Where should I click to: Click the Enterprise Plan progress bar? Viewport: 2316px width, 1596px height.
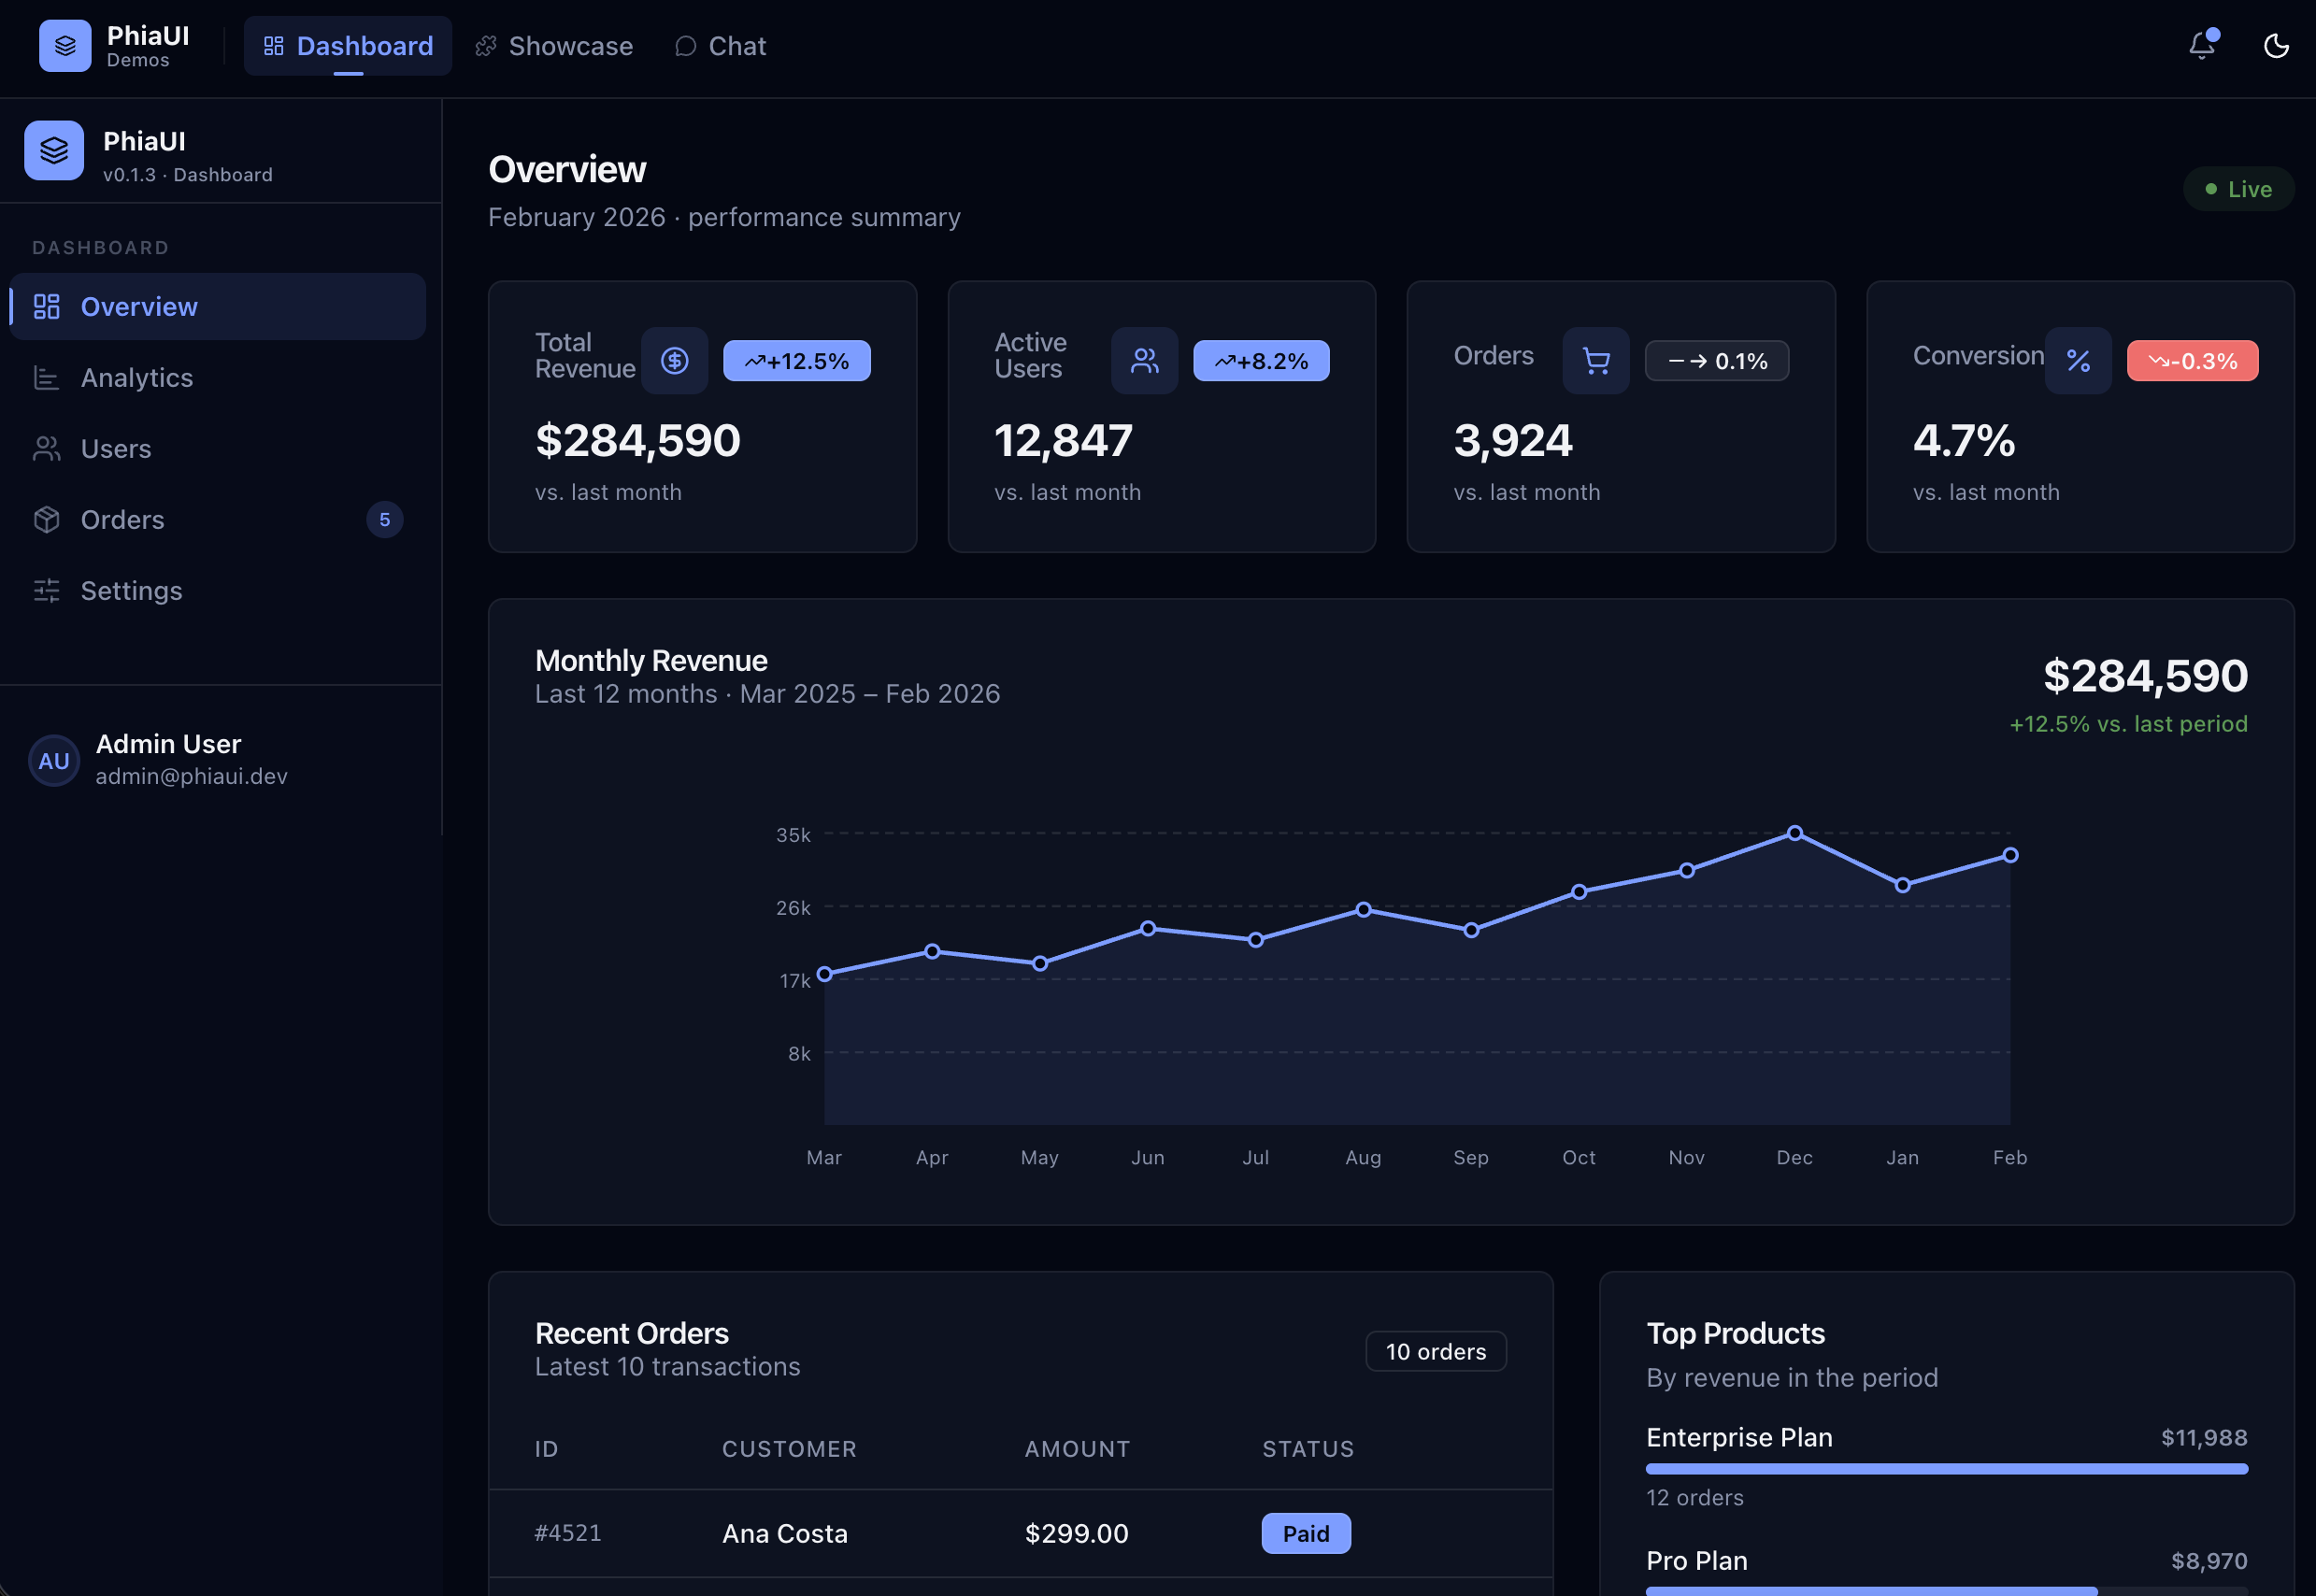pyautogui.click(x=1946, y=1468)
